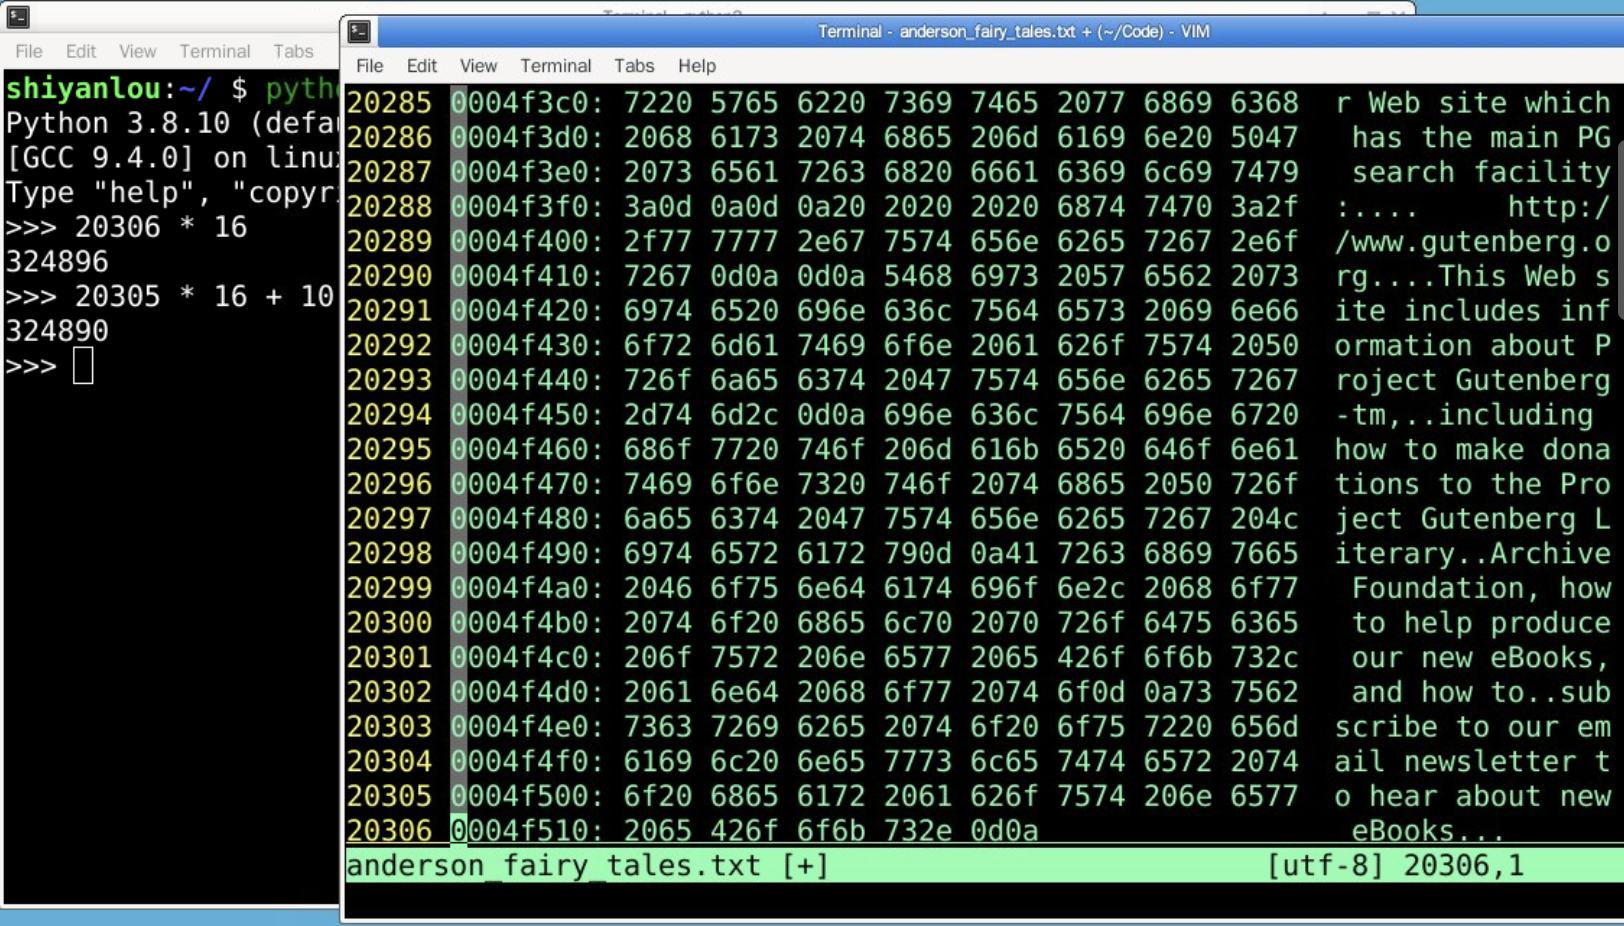Click result 324890 in Python terminal
Screen dimensions: 1624x926
point(57,331)
